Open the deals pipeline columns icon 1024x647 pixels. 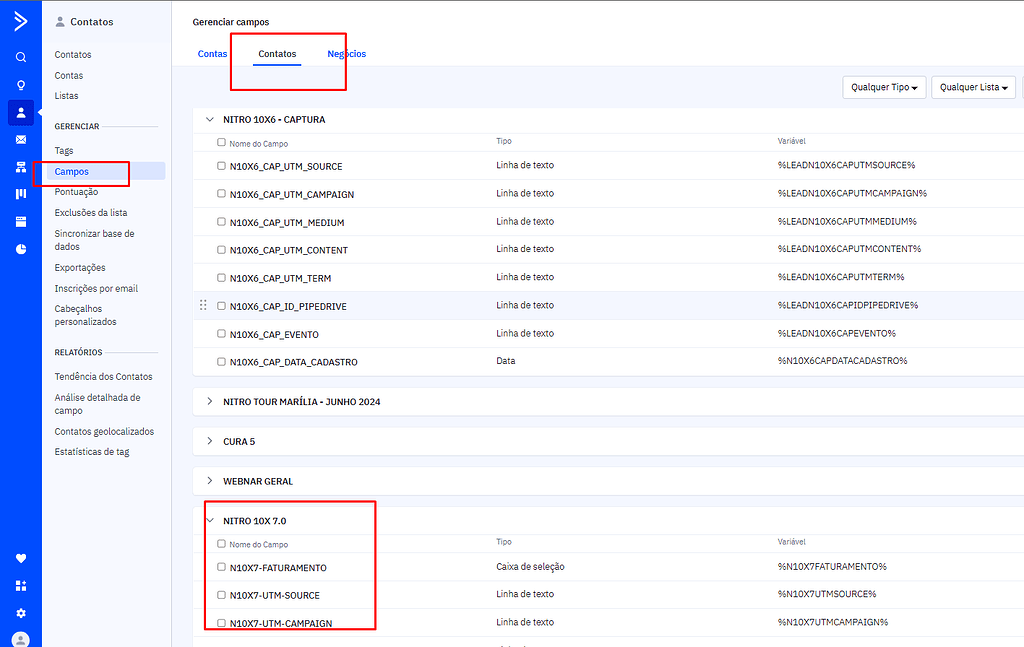20,194
